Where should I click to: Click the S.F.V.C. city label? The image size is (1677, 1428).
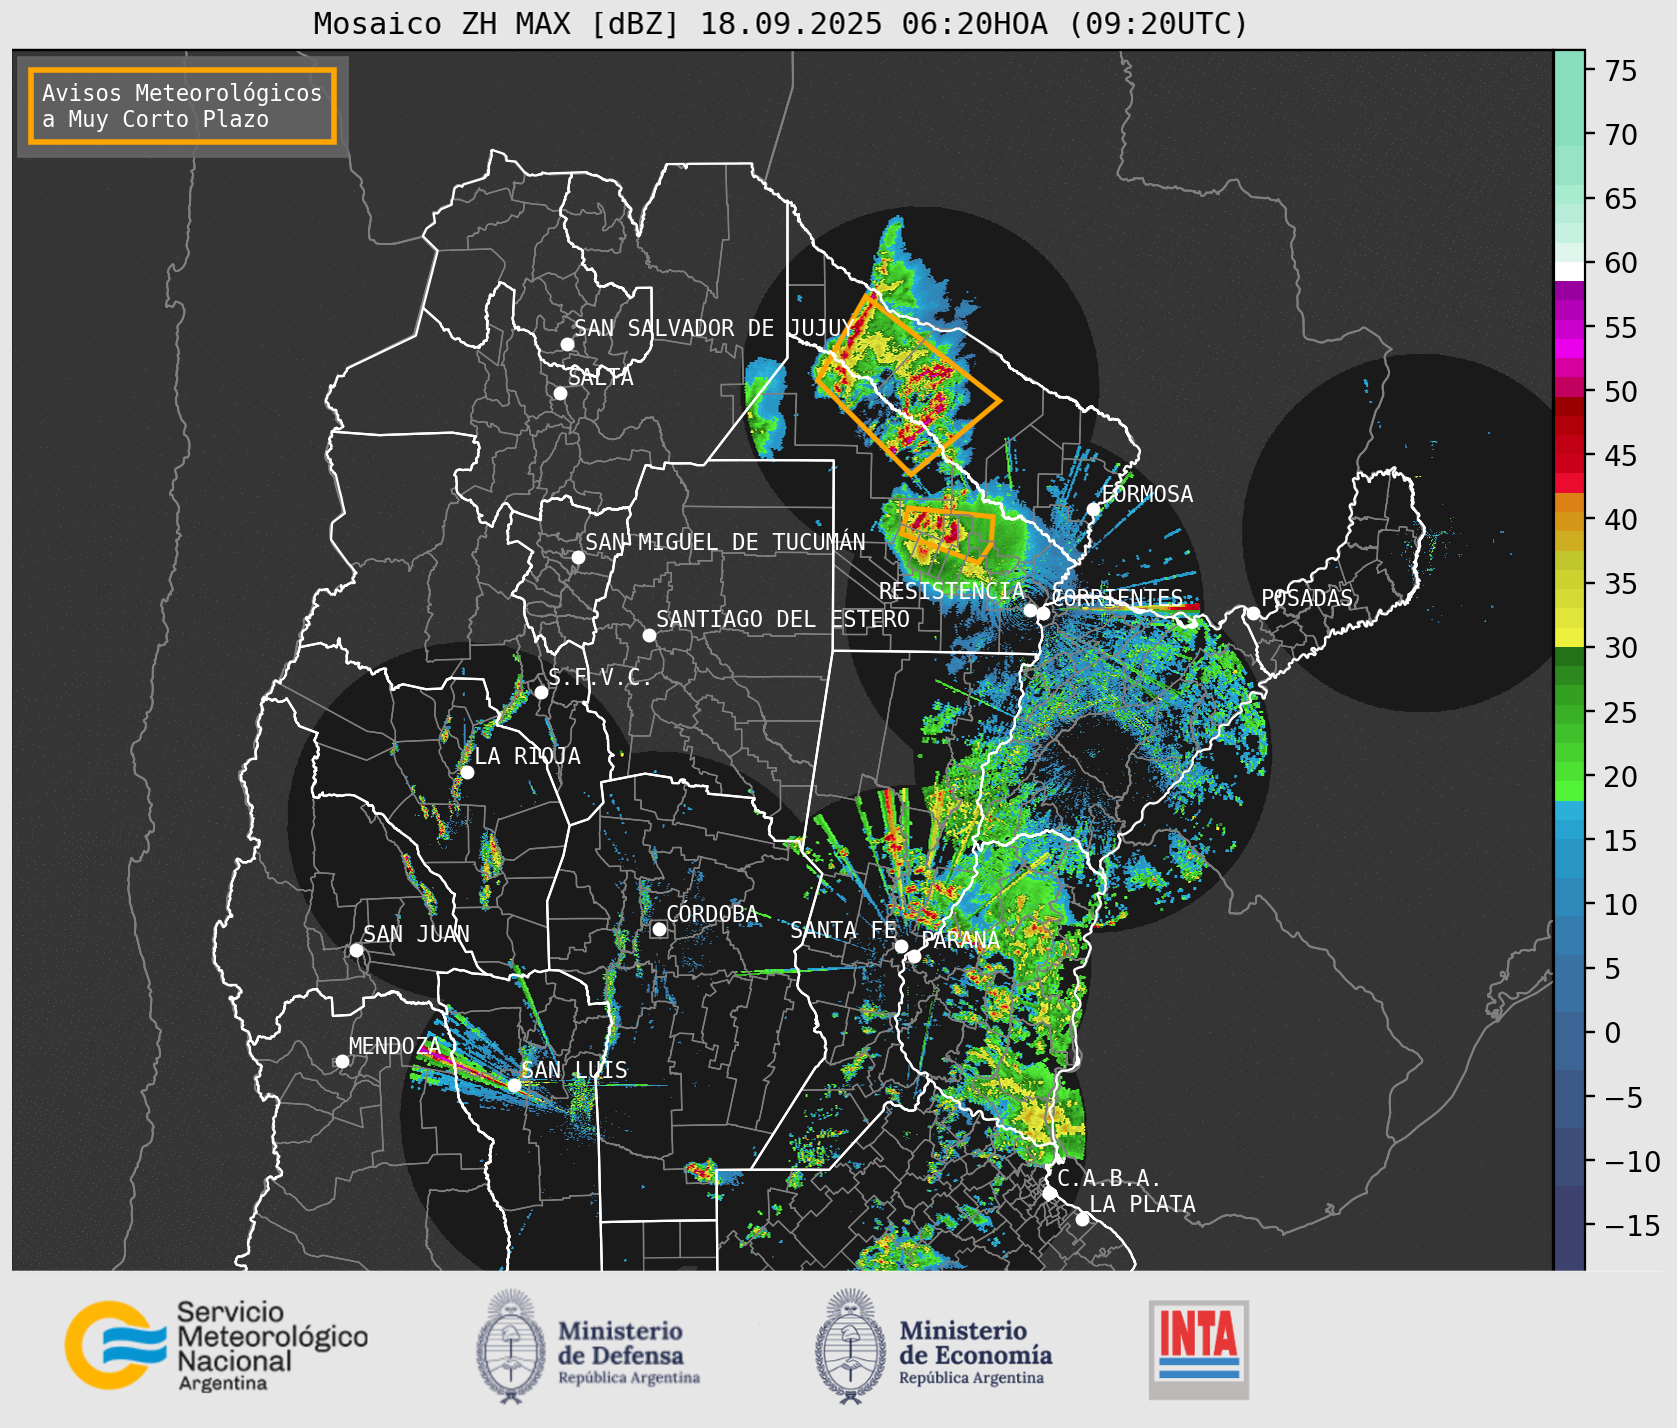pyautogui.click(x=599, y=677)
